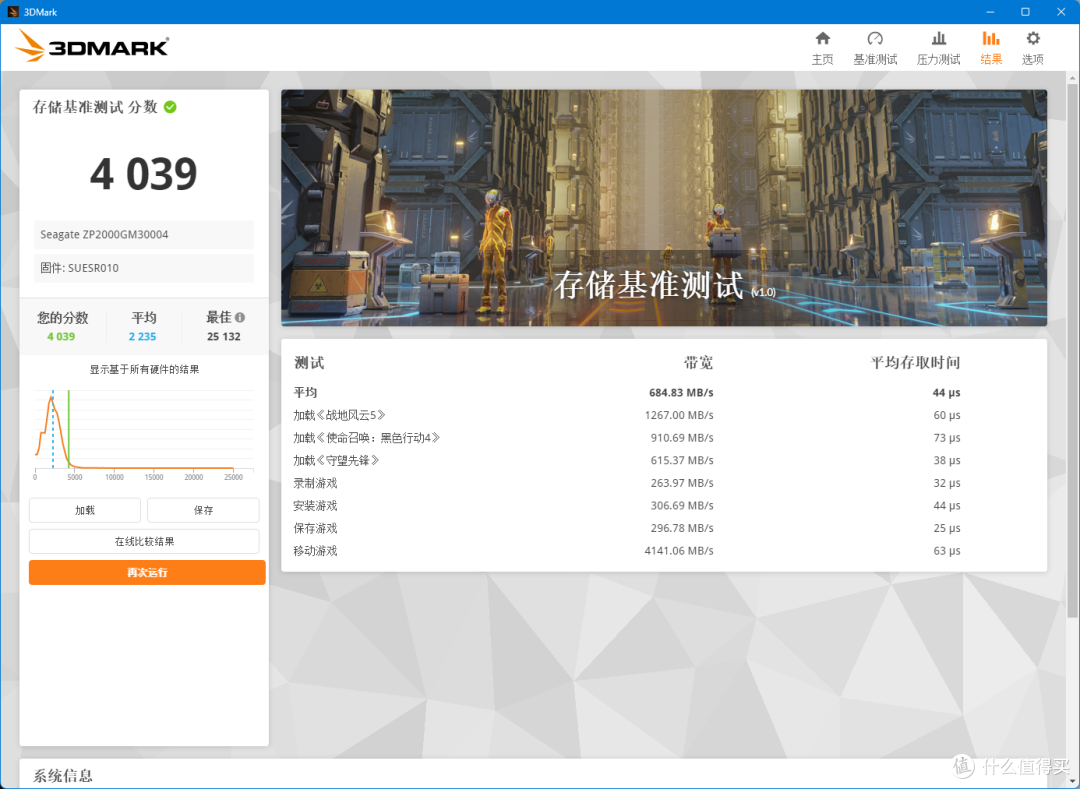Viewport: 1080px width, 789px height.
Task: Minimize the 3DMark window
Action: tap(990, 12)
